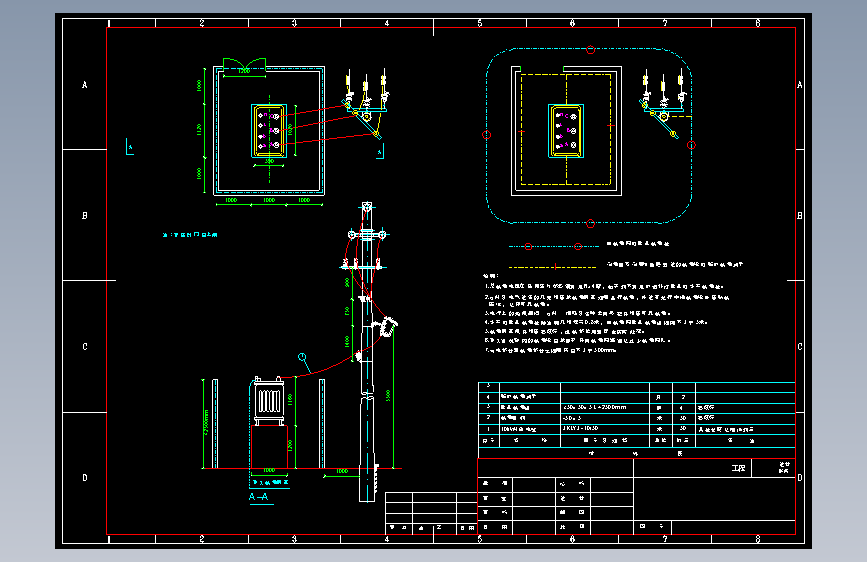
Task: Click the 1160 dimension beside the transformer
Action: point(290,399)
